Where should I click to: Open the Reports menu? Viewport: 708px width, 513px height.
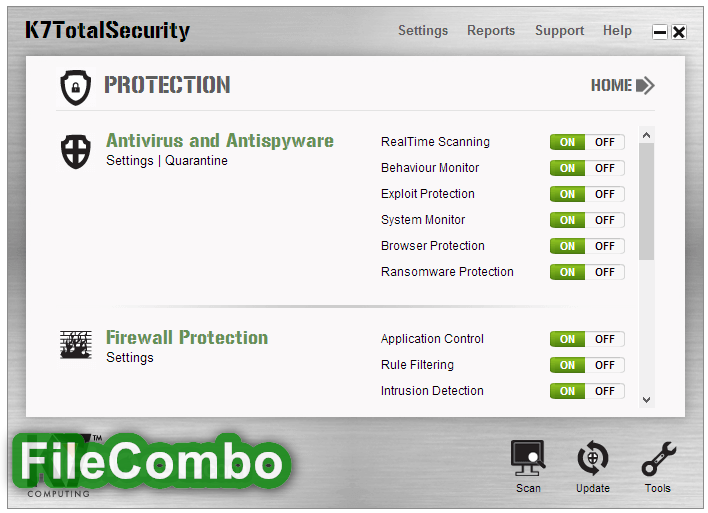coord(491,30)
